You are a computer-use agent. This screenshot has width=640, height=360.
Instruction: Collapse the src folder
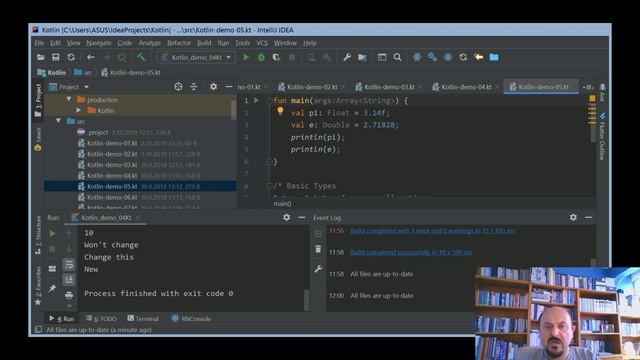coord(58,121)
